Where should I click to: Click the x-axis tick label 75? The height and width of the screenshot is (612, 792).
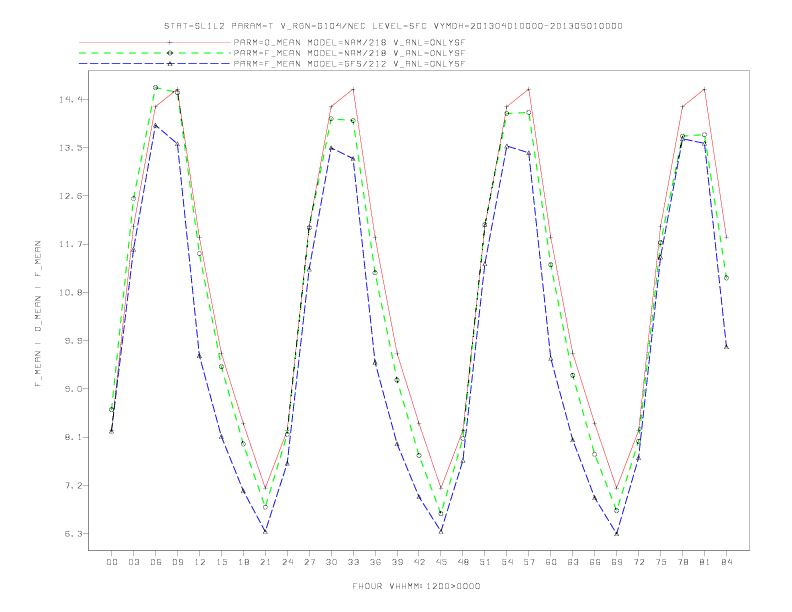click(661, 562)
